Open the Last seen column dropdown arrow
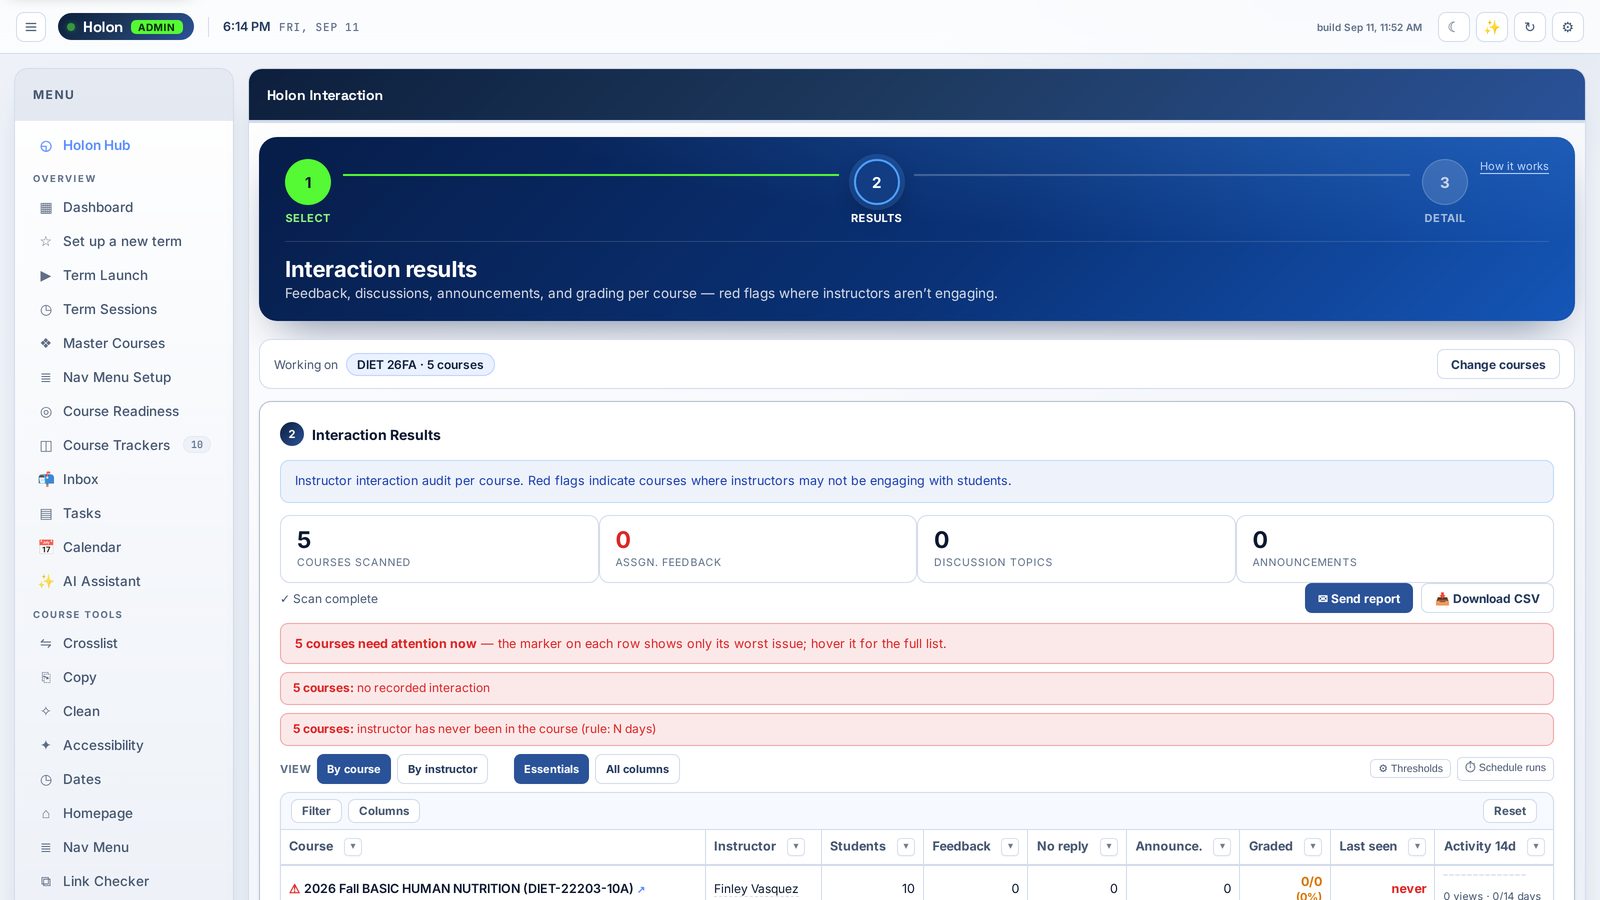The height and width of the screenshot is (900, 1600). [x=1417, y=847]
